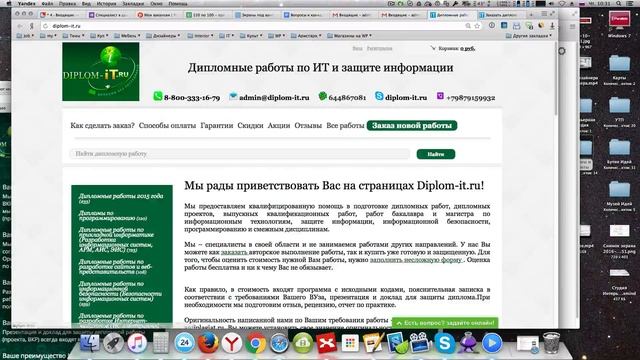
Task: Click the page vertical scrollbar
Action: (556, 79)
